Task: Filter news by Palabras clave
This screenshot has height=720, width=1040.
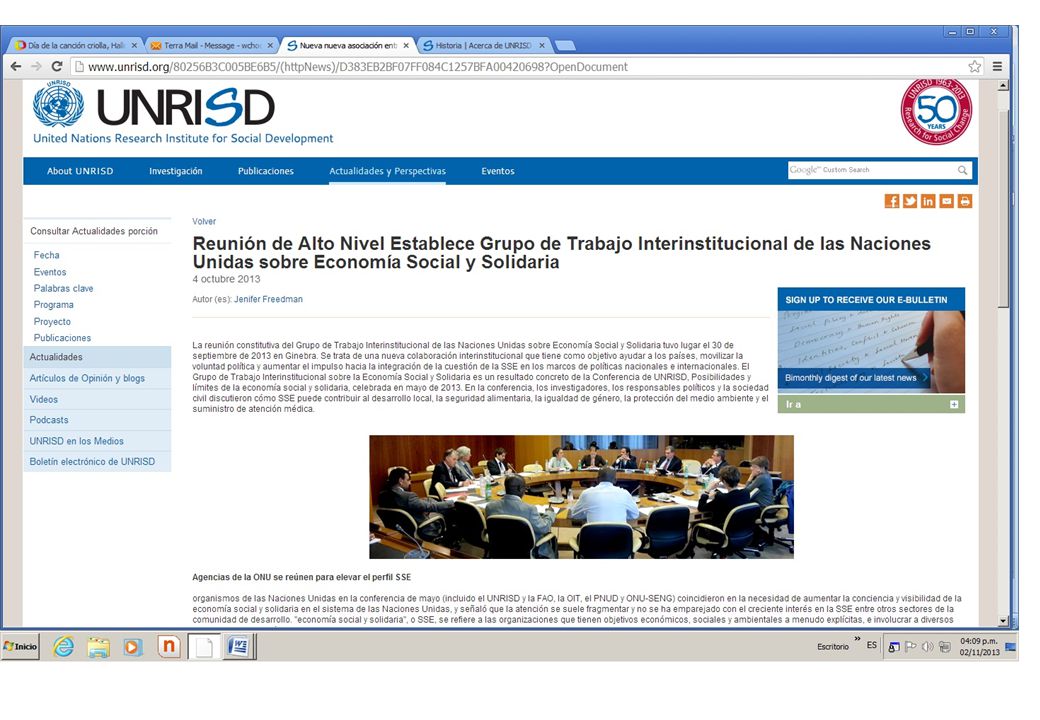Action: point(63,288)
